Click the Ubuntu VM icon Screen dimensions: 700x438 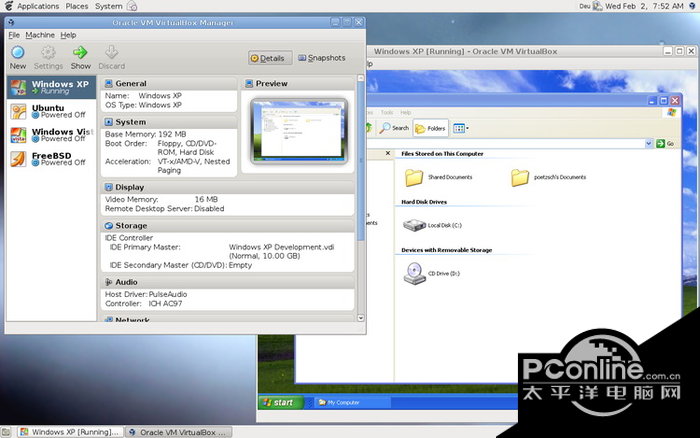click(x=19, y=111)
